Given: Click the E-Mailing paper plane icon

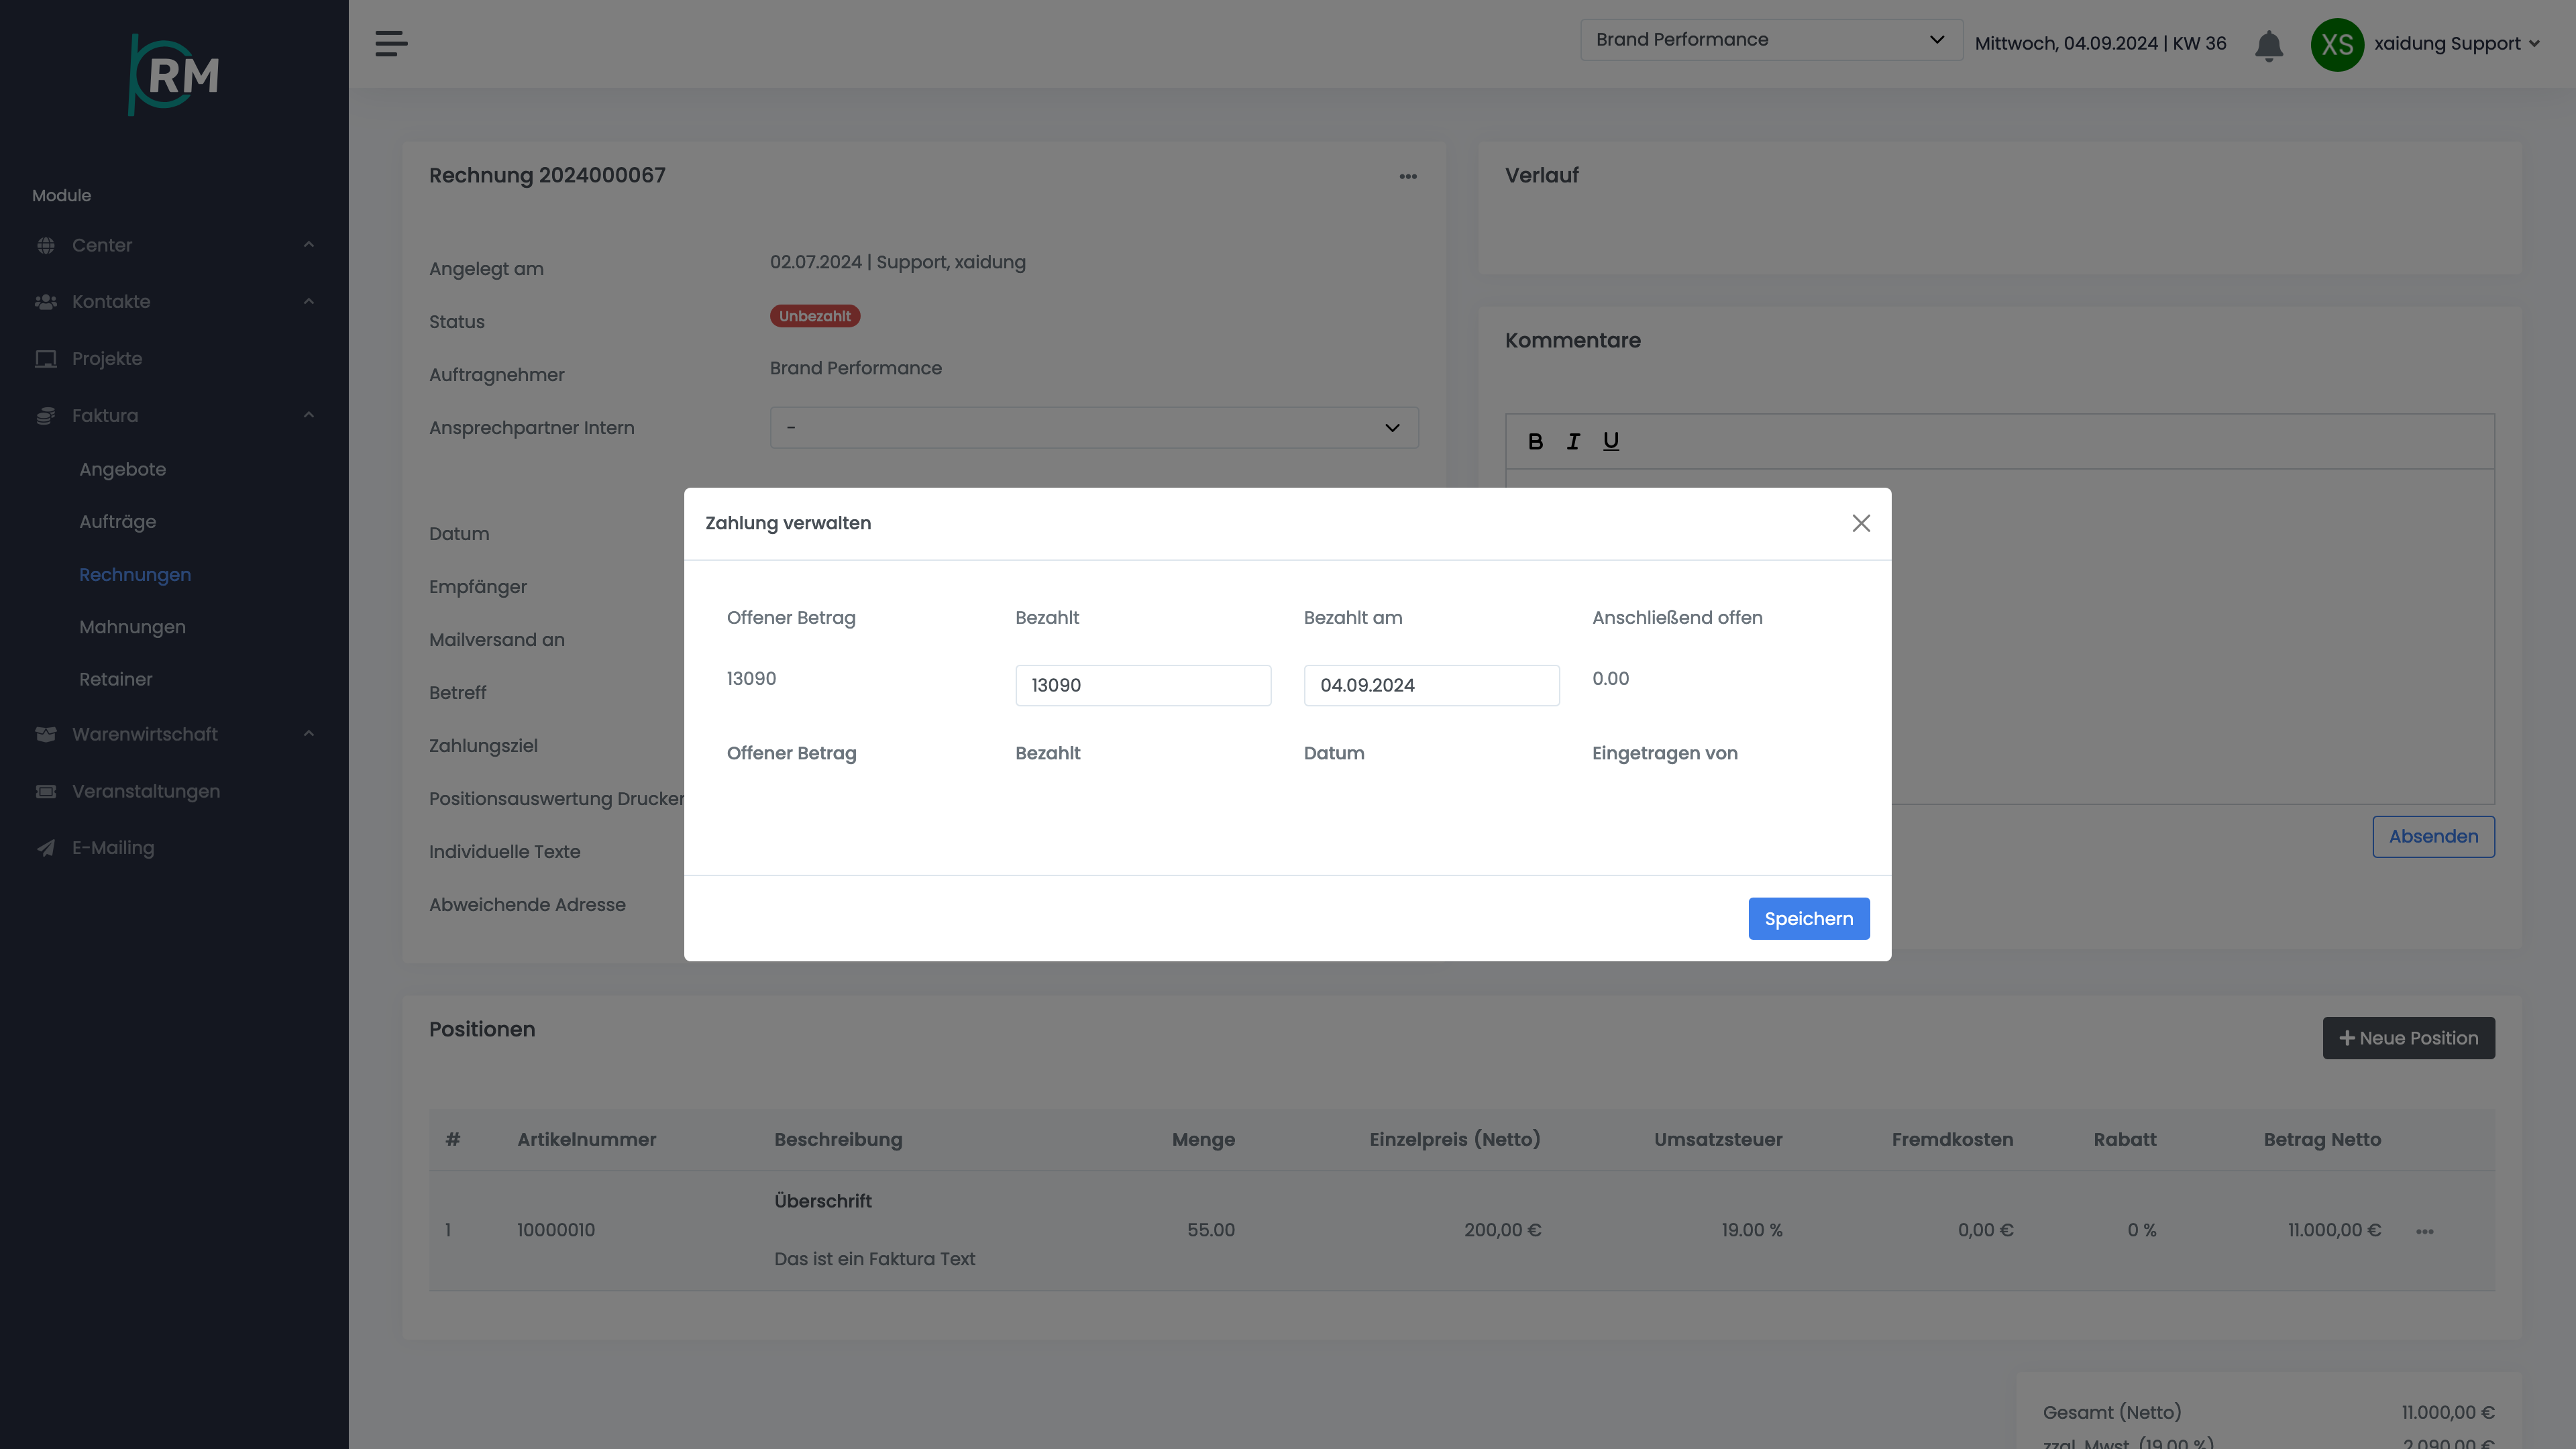Looking at the screenshot, I should [x=46, y=848].
